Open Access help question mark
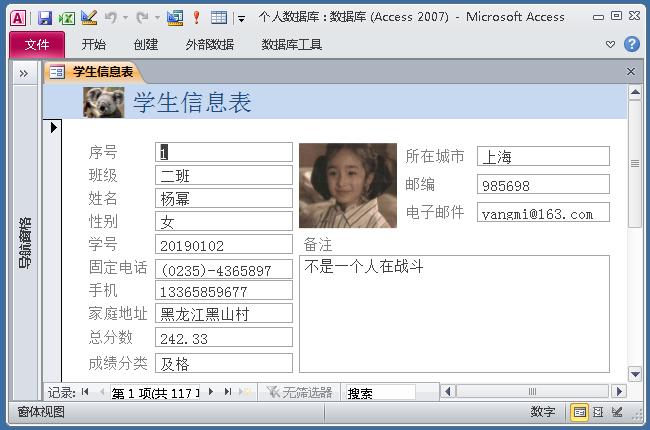Viewport: 650px width, 430px height. [632, 44]
